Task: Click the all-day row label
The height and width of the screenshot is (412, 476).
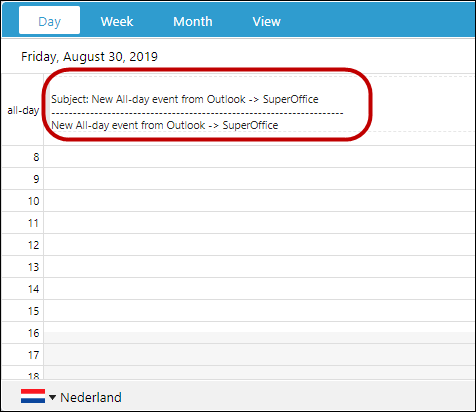Action: pyautogui.click(x=23, y=110)
